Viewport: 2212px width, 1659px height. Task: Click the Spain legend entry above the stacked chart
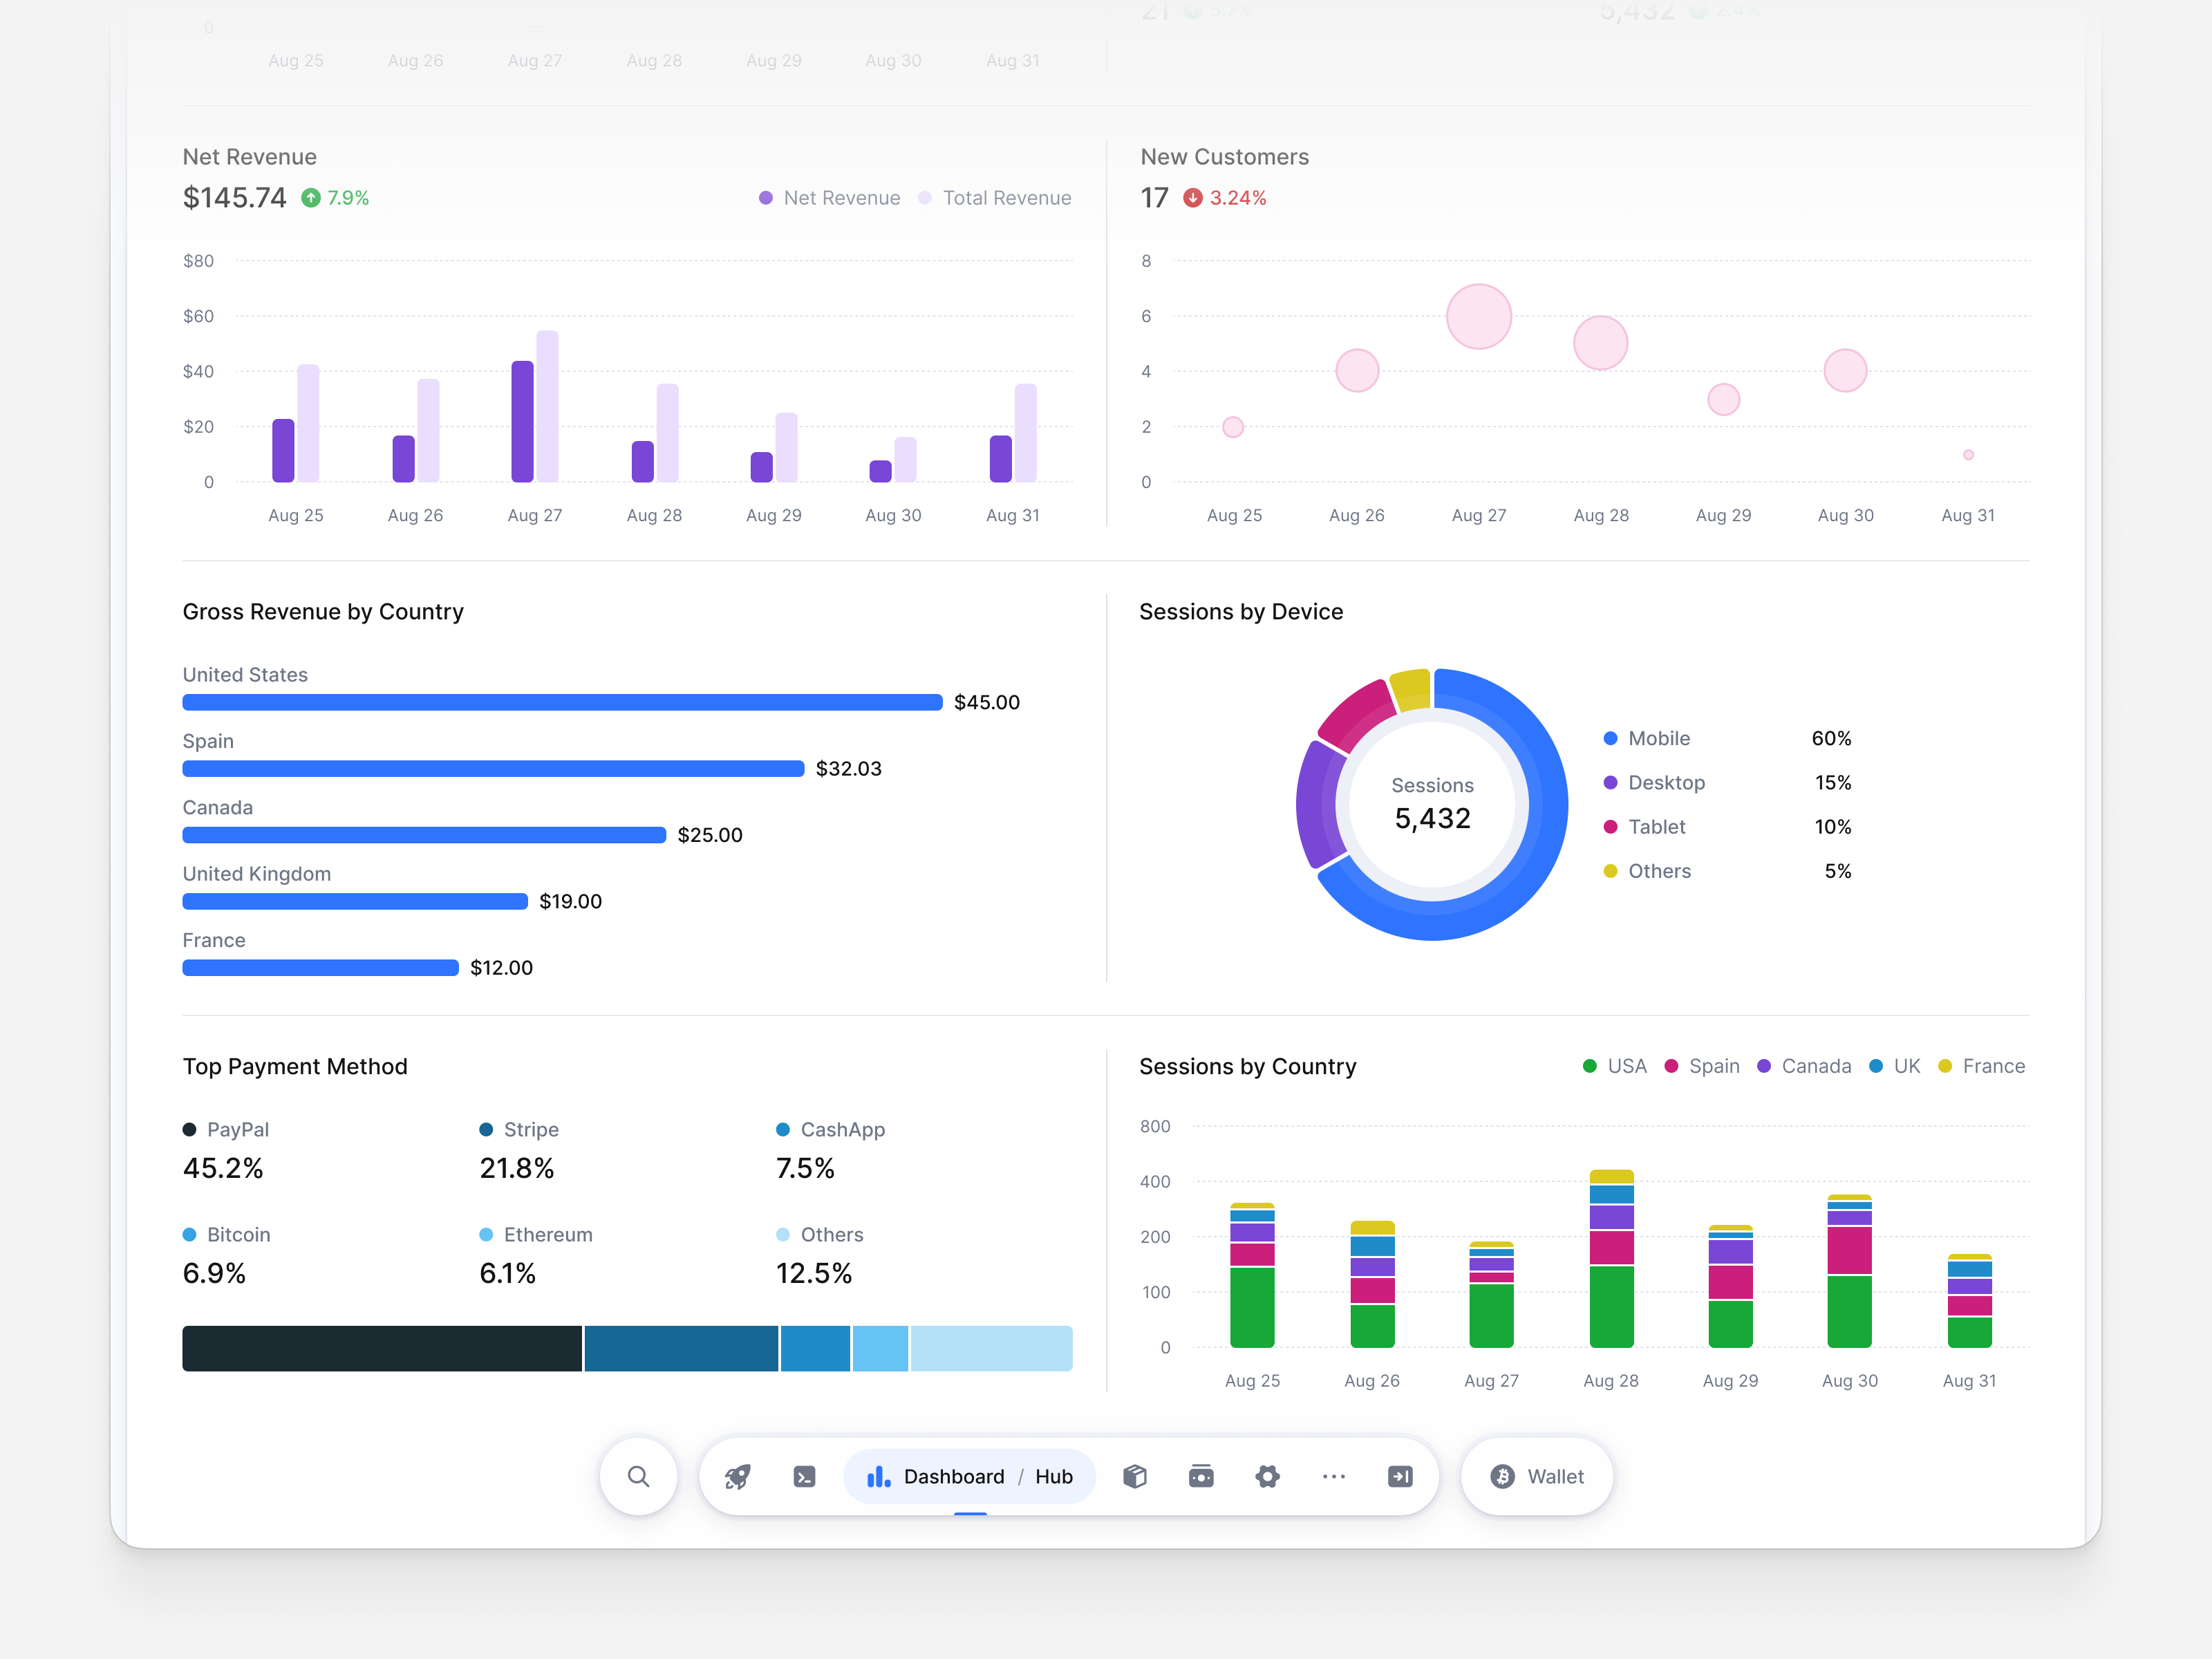click(x=1704, y=1066)
